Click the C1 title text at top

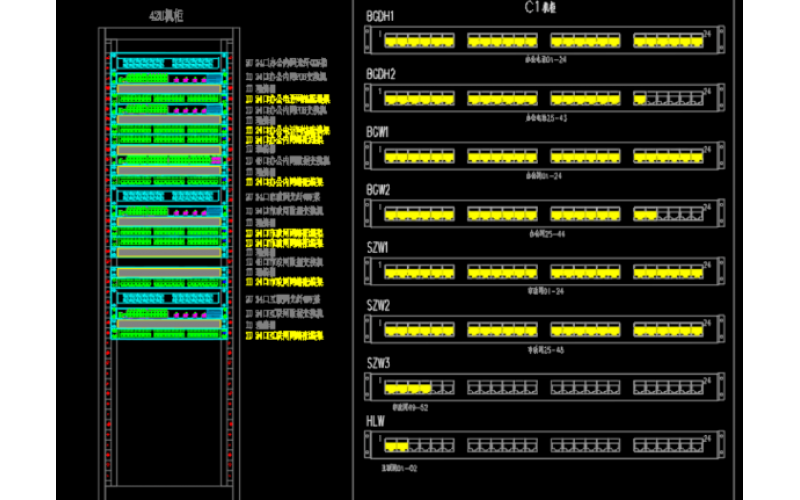(x=541, y=7)
